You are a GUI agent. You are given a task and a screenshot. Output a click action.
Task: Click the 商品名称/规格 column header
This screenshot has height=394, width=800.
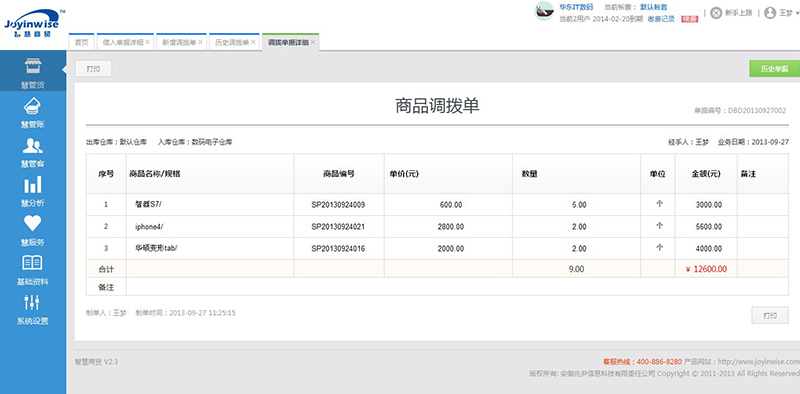tap(210, 174)
